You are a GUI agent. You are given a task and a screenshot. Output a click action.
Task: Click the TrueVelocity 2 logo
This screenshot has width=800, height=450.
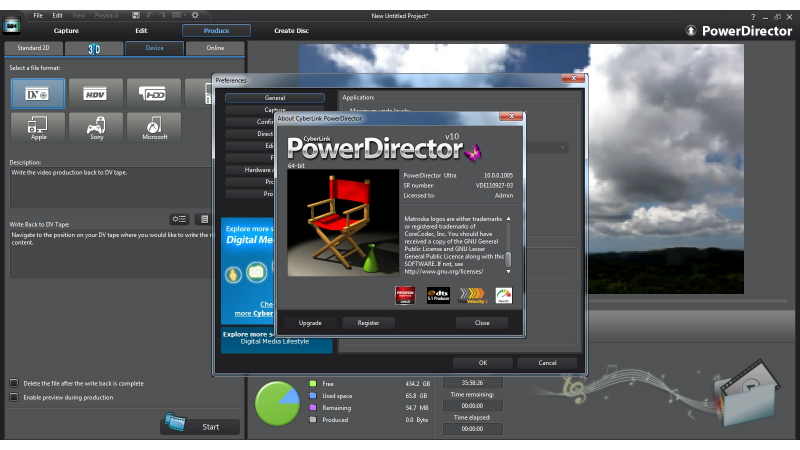[x=472, y=295]
